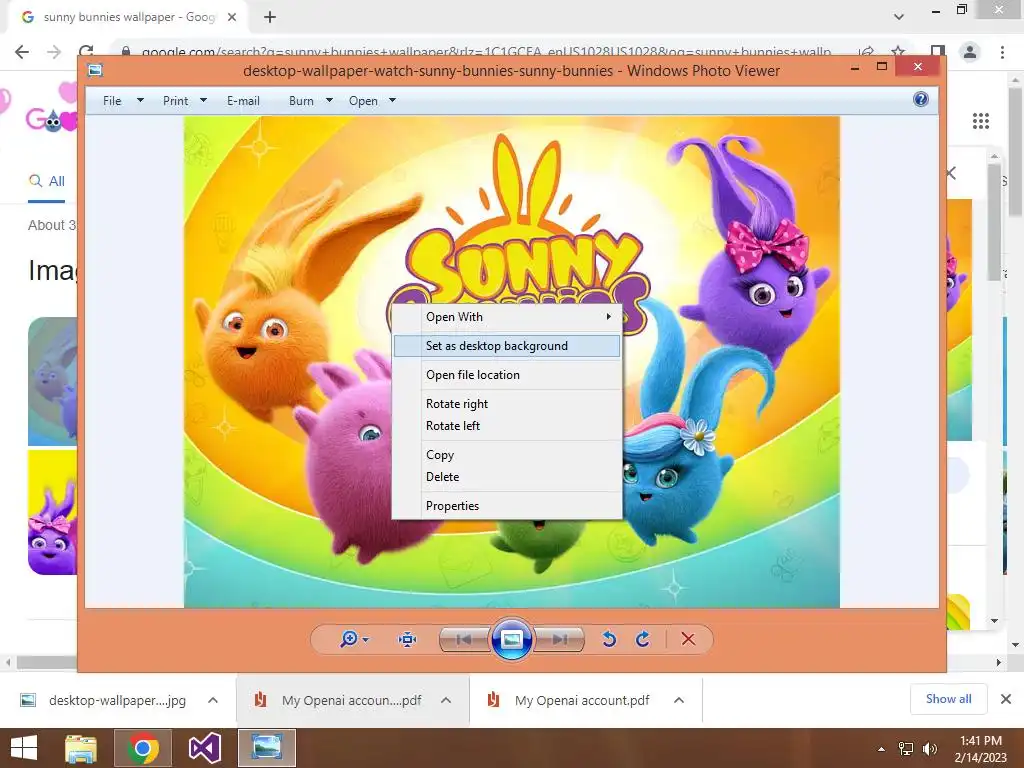Open My Openai account.pdf download
This screenshot has height=768, width=1024.
[x=569, y=700]
